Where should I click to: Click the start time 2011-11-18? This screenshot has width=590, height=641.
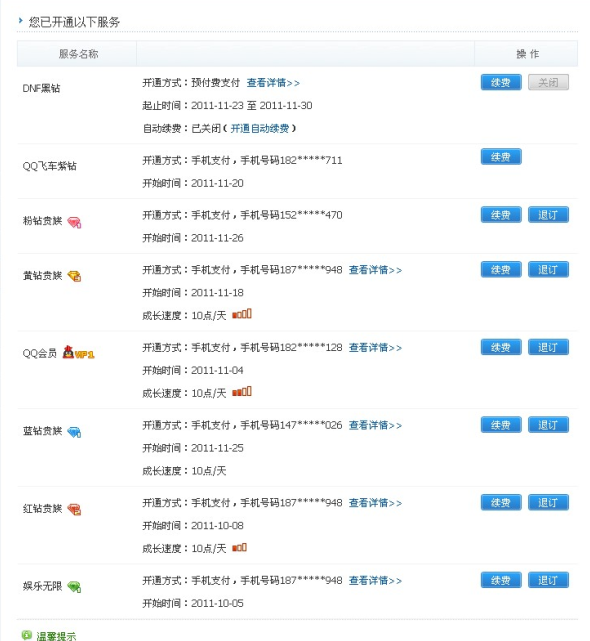click(x=217, y=293)
